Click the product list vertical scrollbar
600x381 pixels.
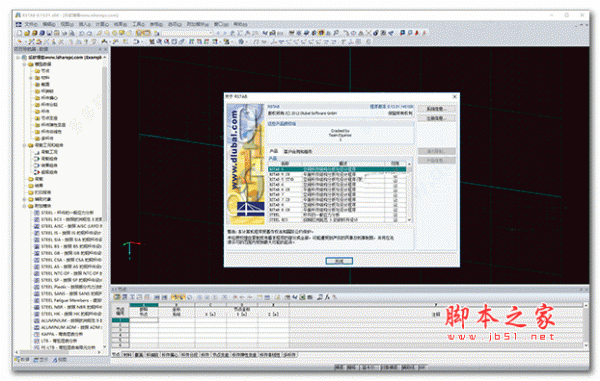(409, 192)
